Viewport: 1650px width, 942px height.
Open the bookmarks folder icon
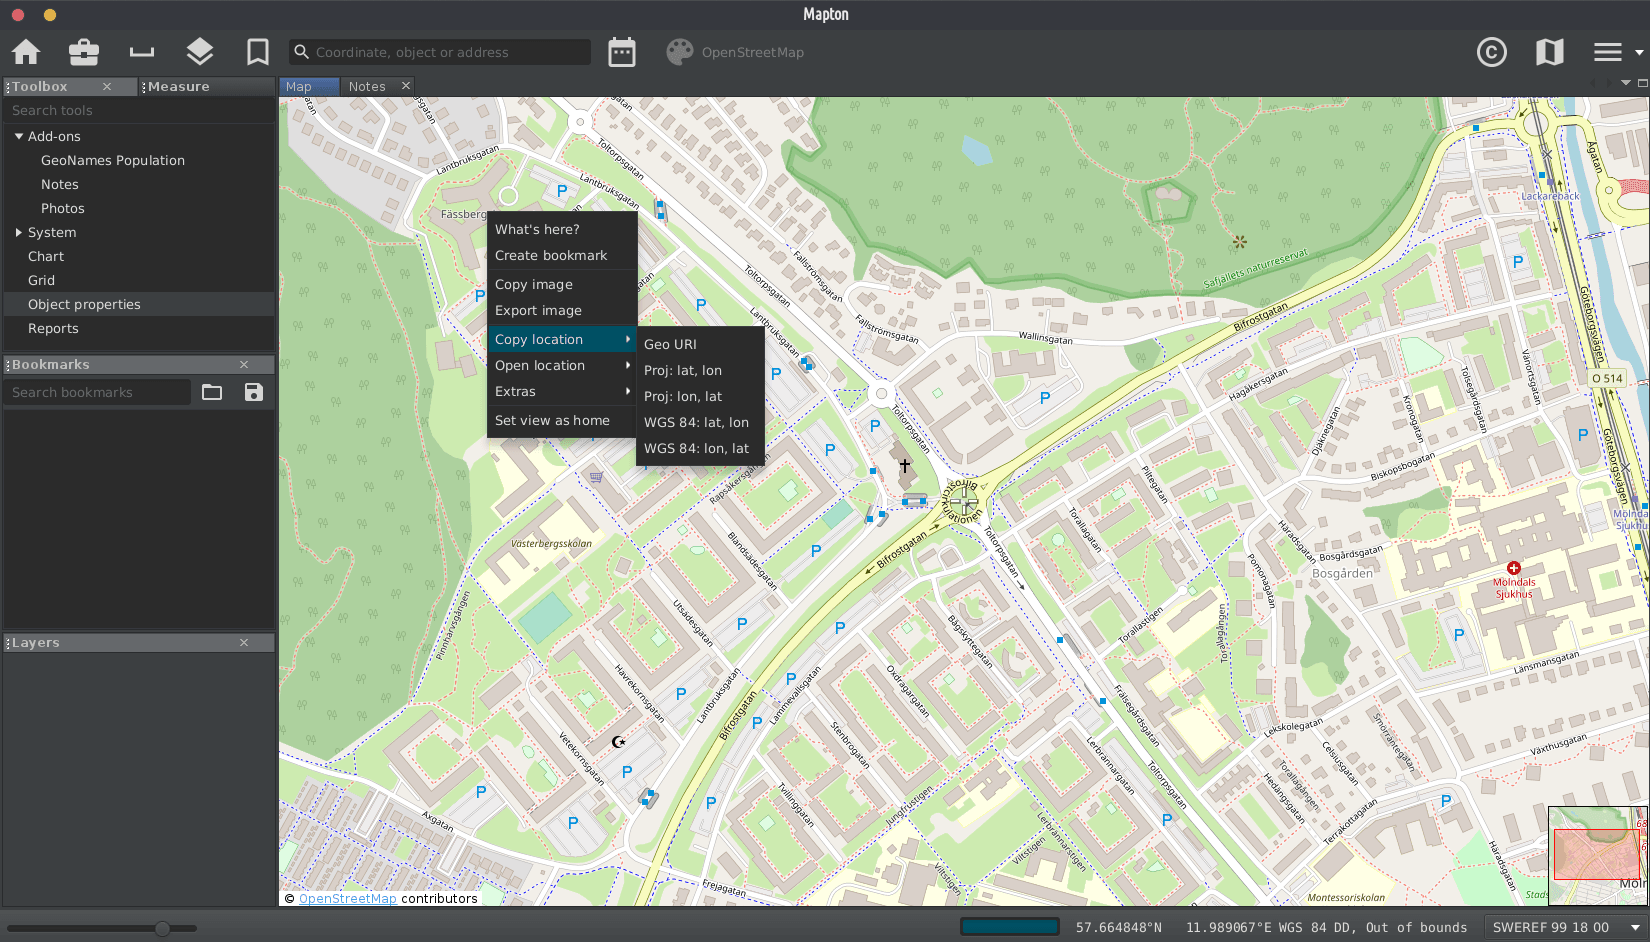(x=212, y=392)
